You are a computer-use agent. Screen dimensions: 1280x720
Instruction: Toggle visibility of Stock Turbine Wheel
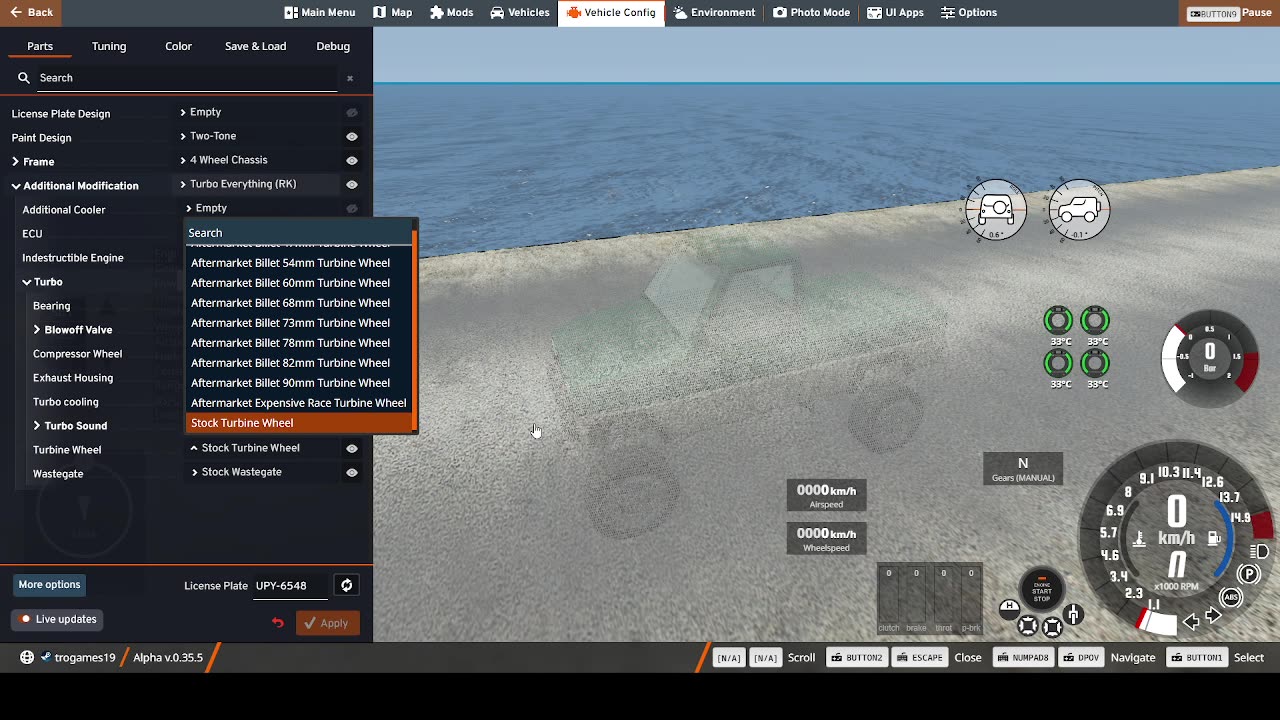352,448
